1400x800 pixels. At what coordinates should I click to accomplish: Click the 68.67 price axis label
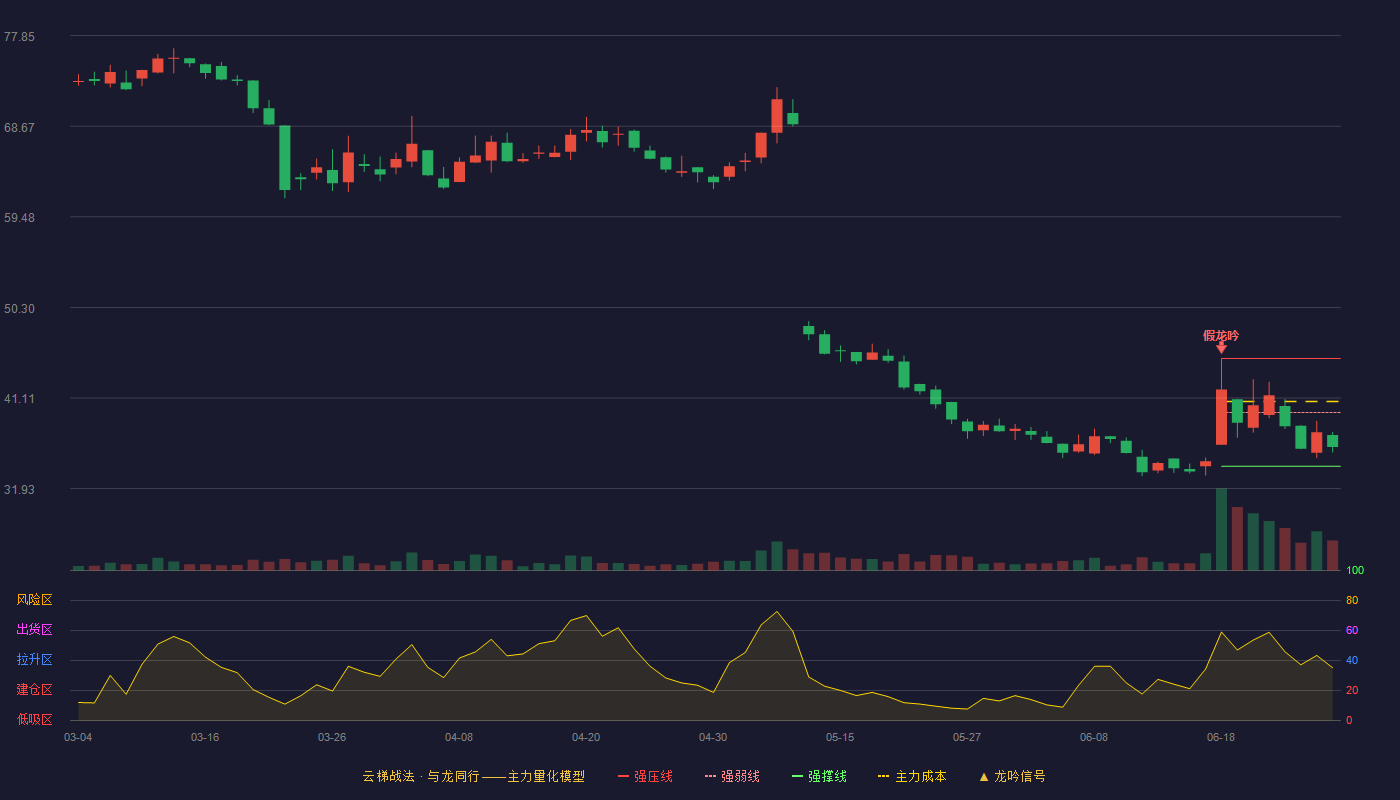[19, 128]
